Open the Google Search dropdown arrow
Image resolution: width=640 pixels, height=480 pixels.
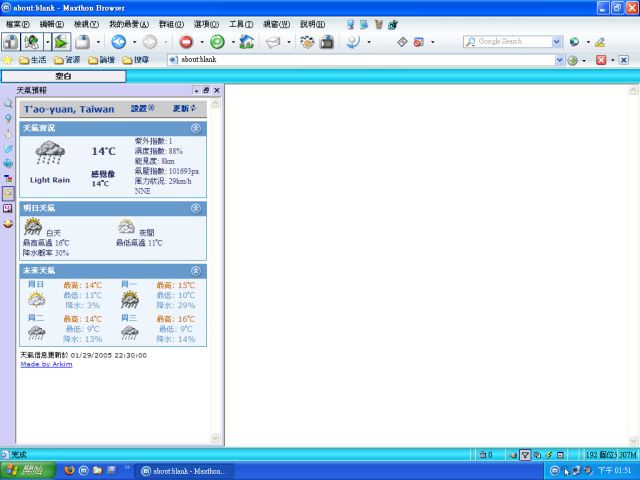(x=557, y=42)
